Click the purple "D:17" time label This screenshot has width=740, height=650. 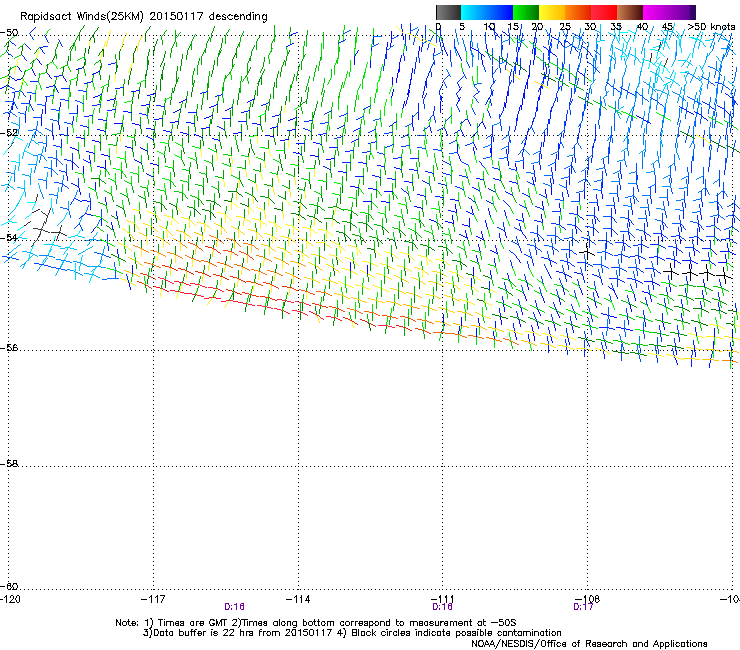tap(583, 607)
